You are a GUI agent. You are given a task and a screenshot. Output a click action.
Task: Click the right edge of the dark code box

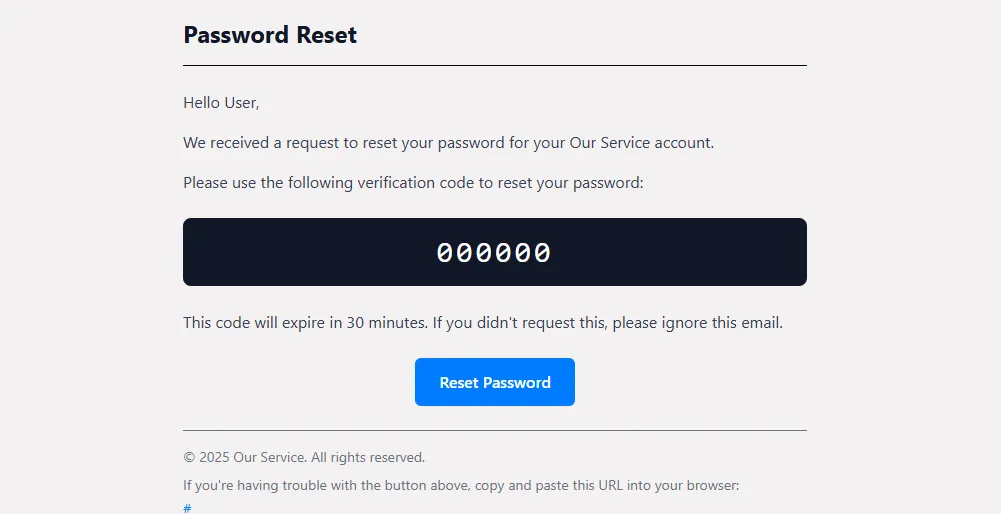(800, 252)
